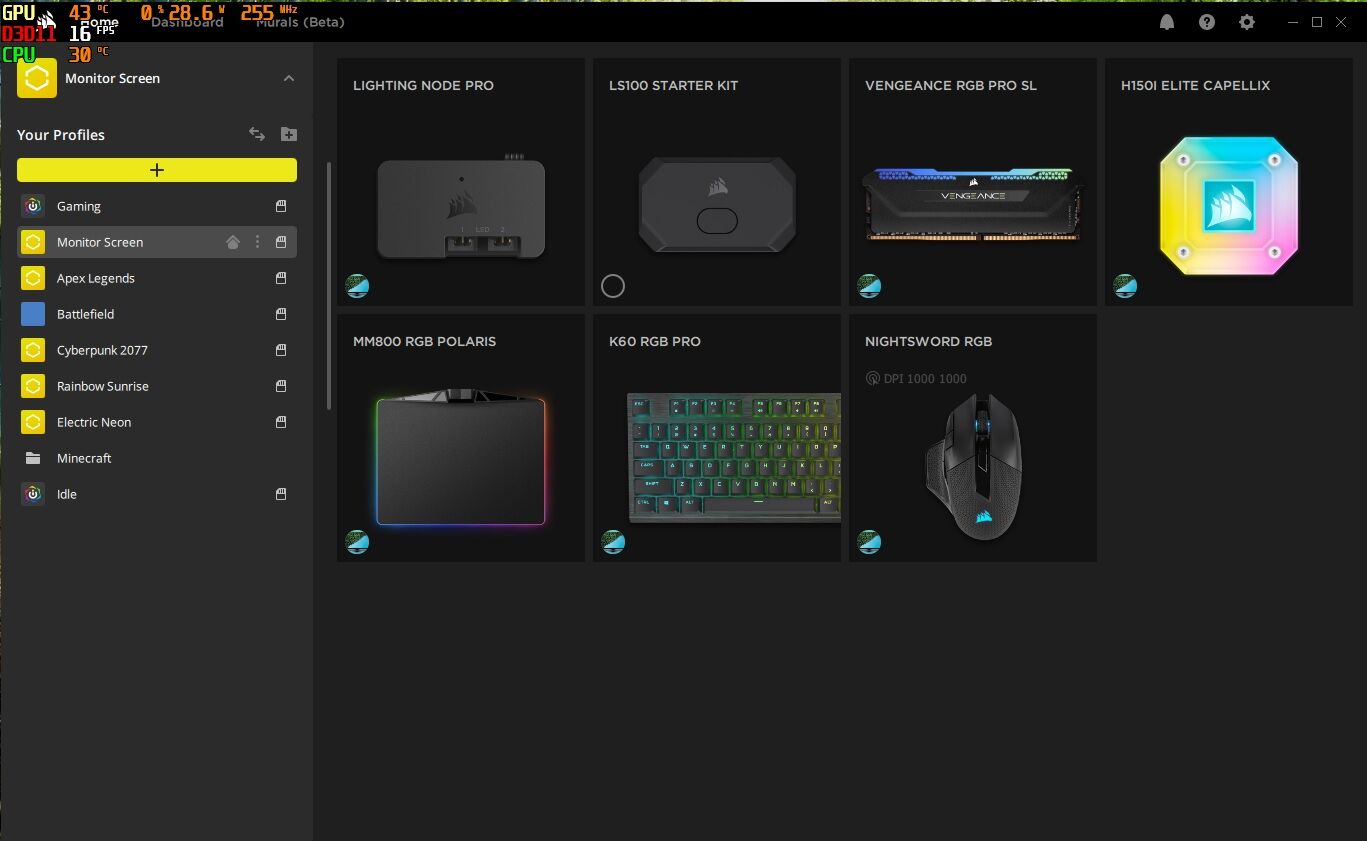Click the import/export profiles arrows icon
1367x841 pixels.
point(257,134)
